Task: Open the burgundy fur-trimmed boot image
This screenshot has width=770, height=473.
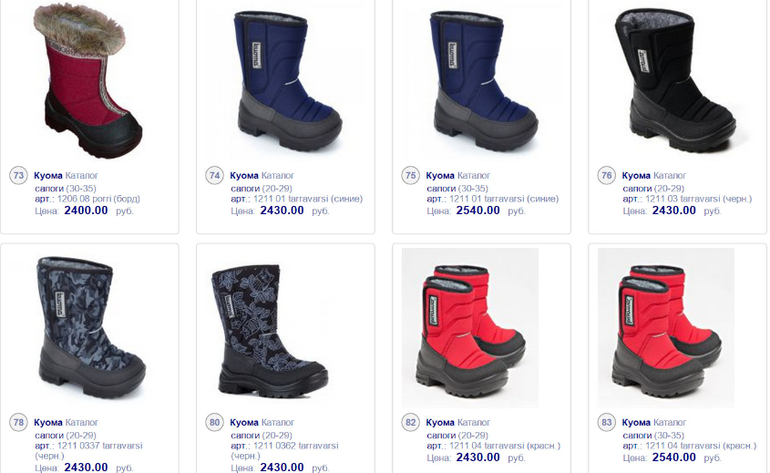Action: coord(87,81)
